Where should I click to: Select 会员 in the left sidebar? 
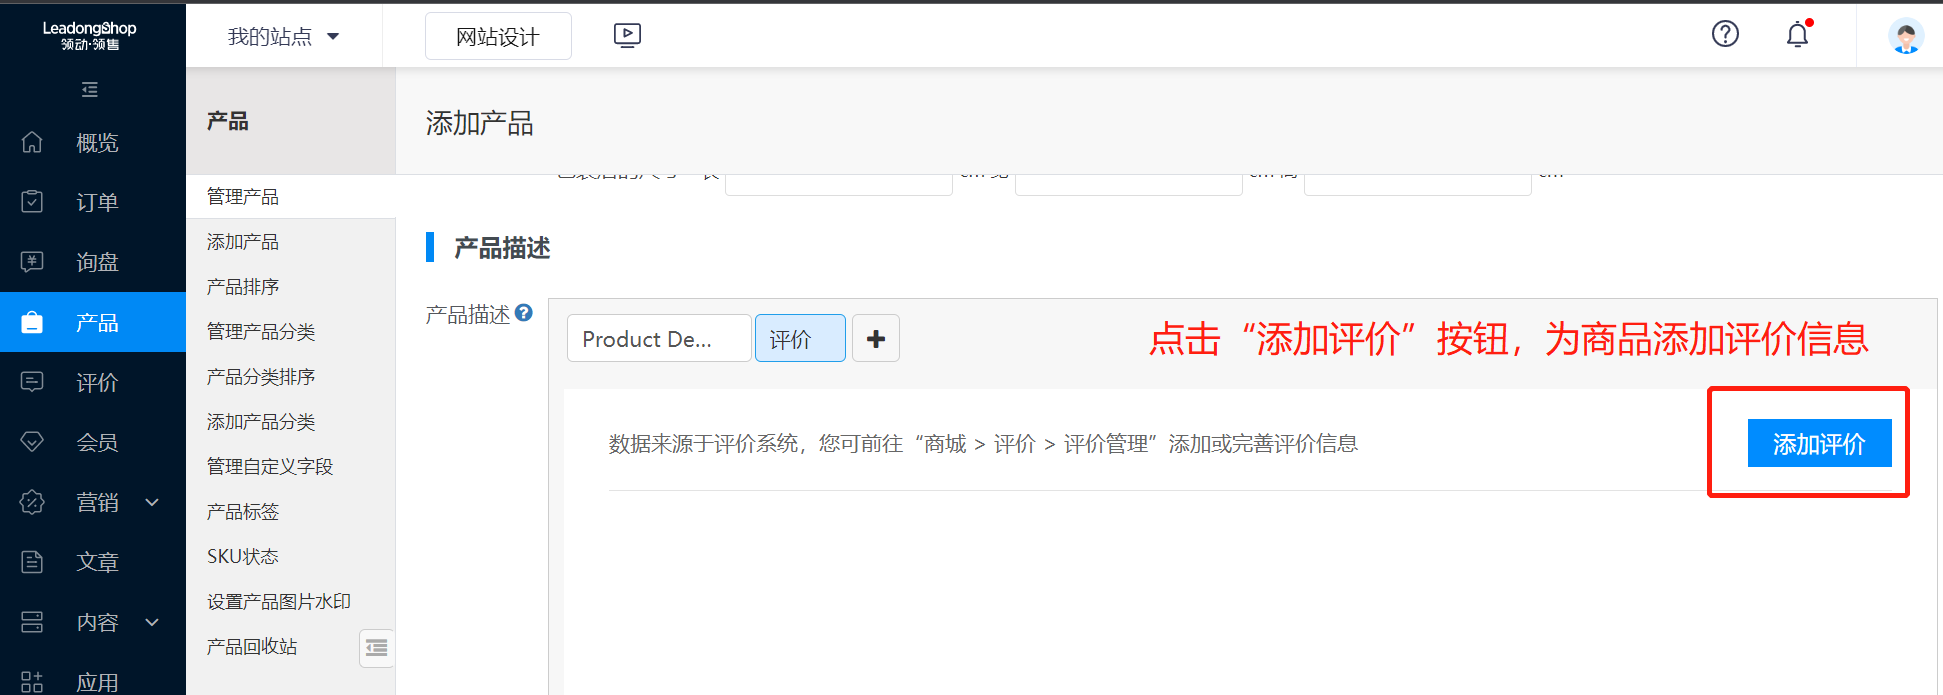point(97,442)
